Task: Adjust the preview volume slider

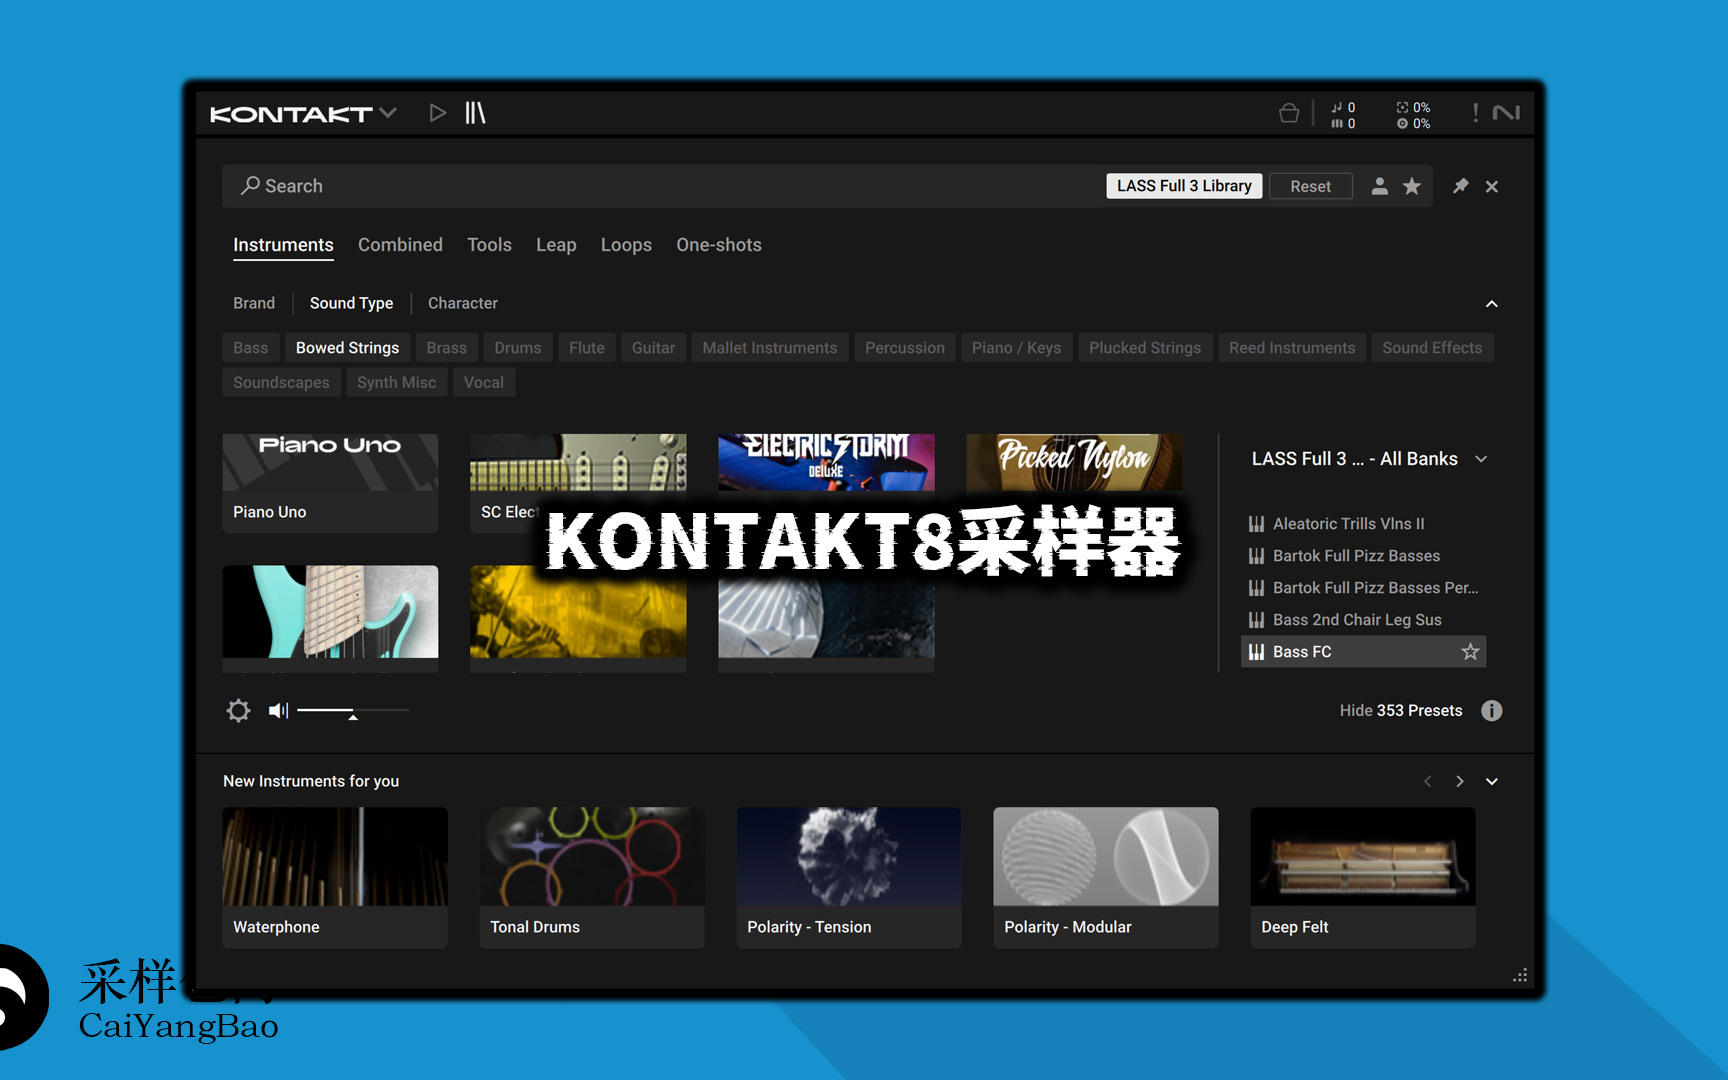Action: [353, 711]
